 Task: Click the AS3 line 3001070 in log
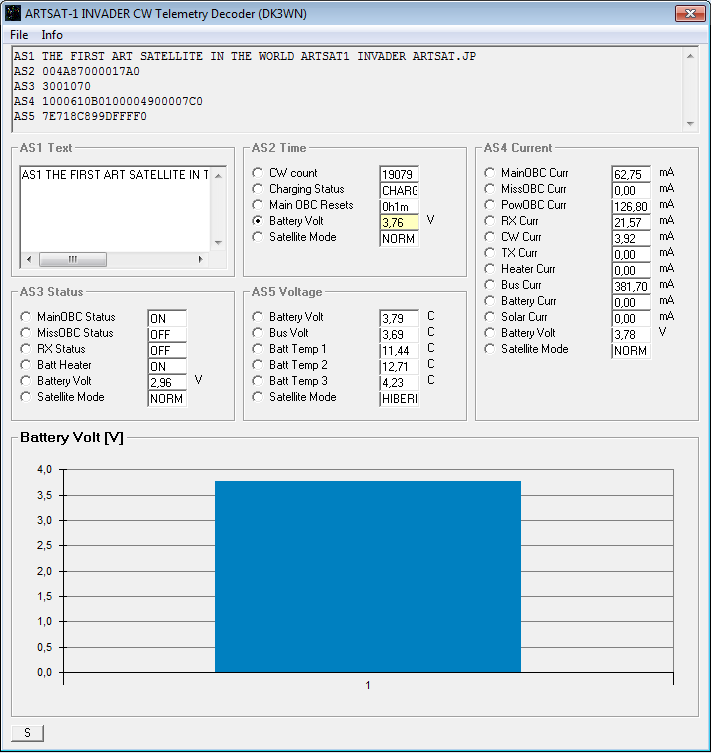pyautogui.click(x=52, y=86)
